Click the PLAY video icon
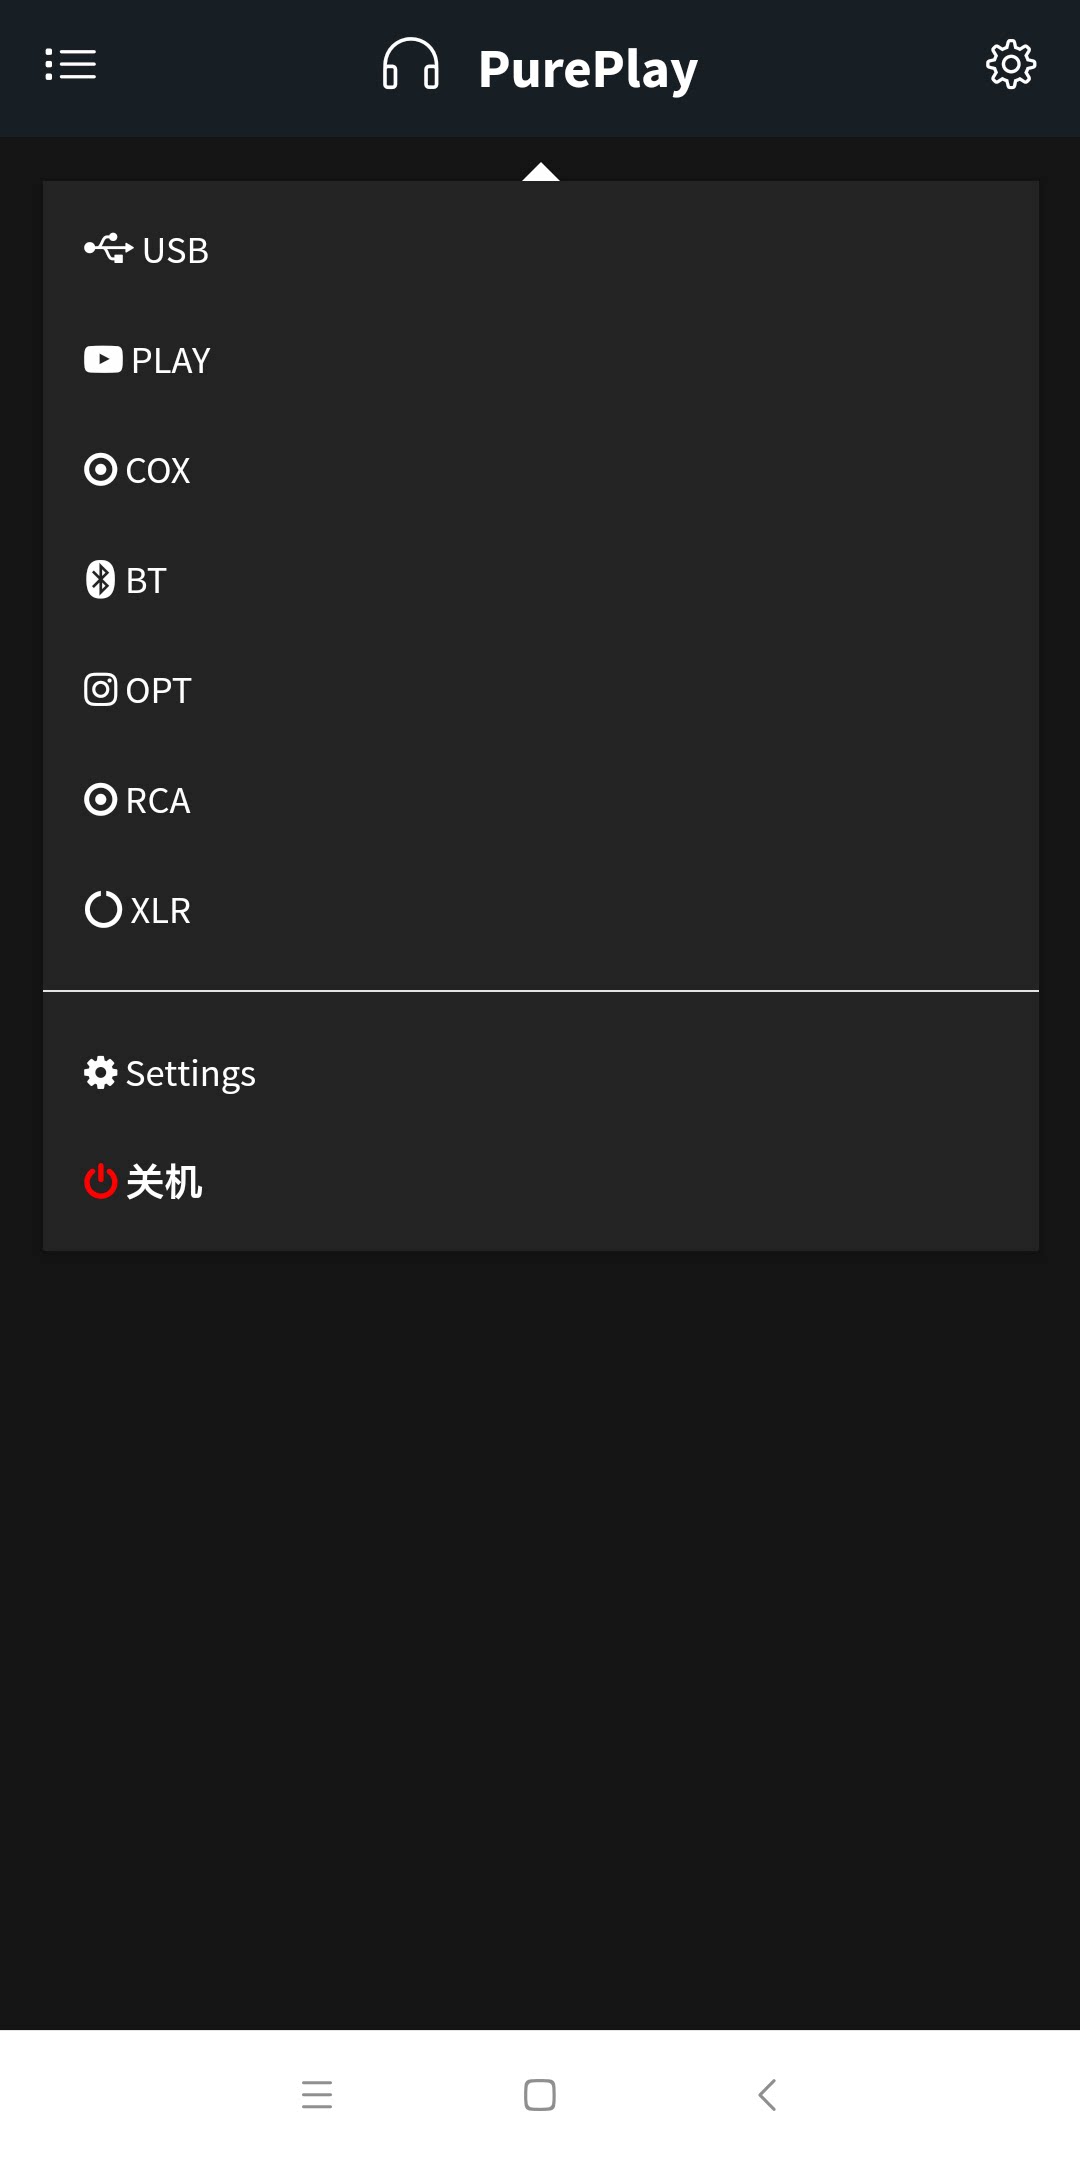Image resolution: width=1080 pixels, height=2160 pixels. point(103,359)
